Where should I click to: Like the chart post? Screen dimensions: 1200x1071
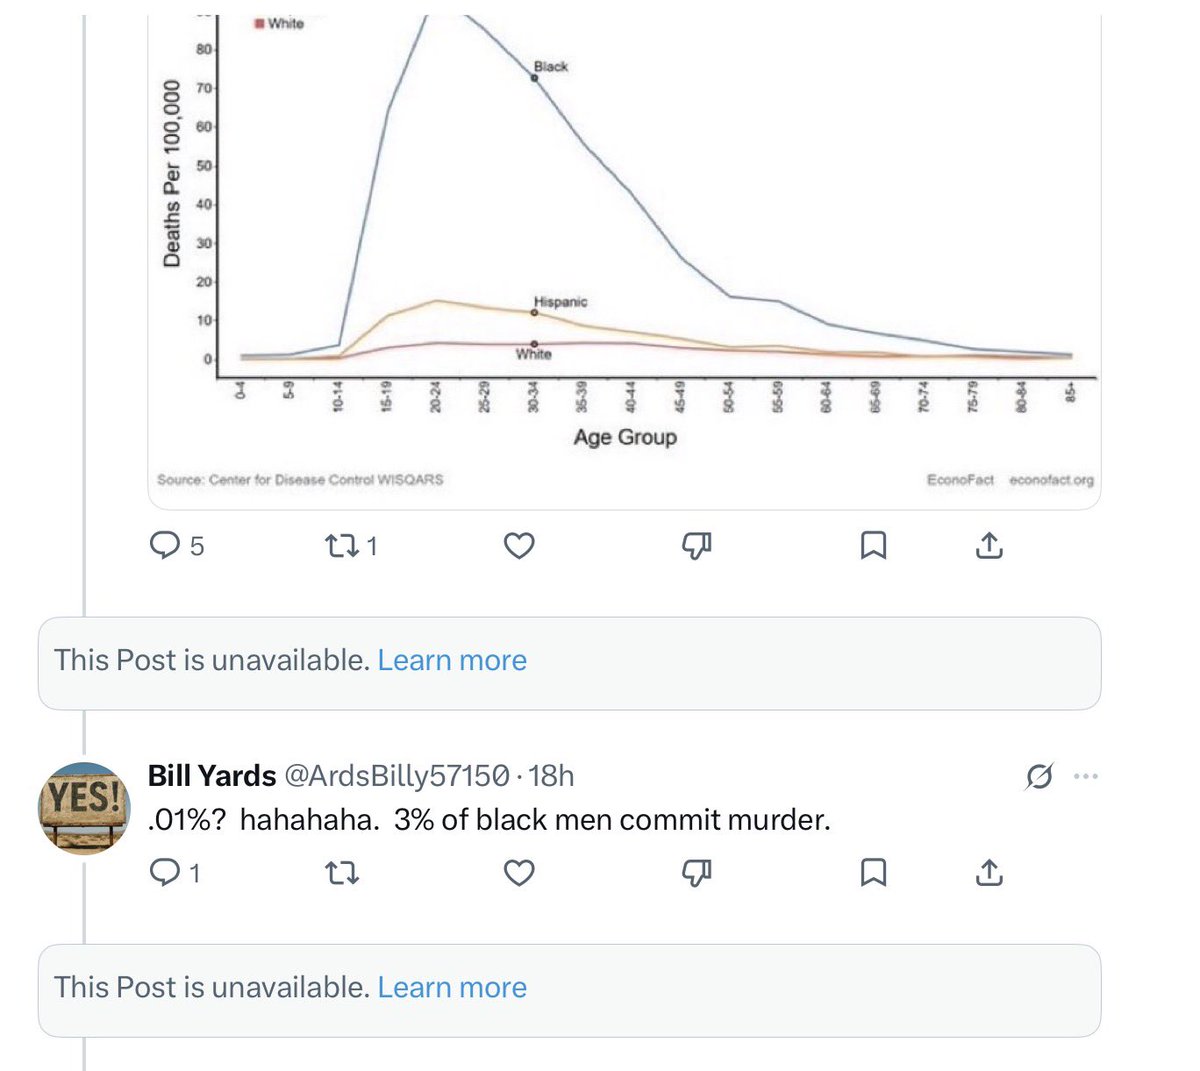[518, 546]
